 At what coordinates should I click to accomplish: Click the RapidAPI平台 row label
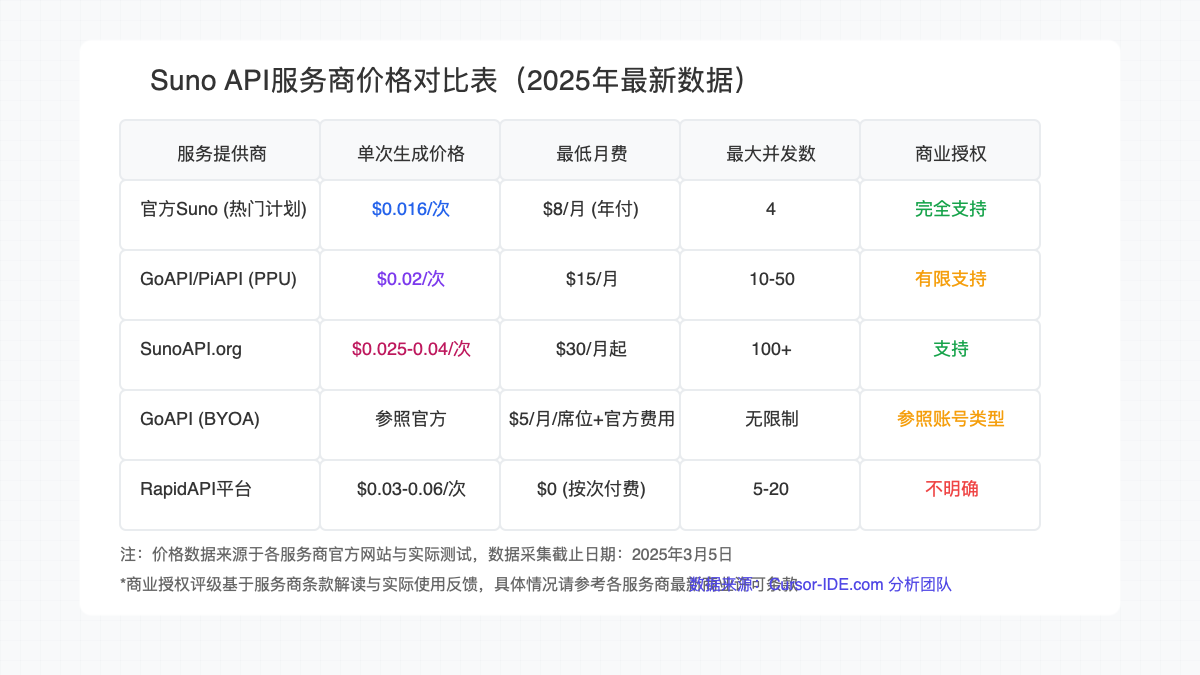coord(196,489)
